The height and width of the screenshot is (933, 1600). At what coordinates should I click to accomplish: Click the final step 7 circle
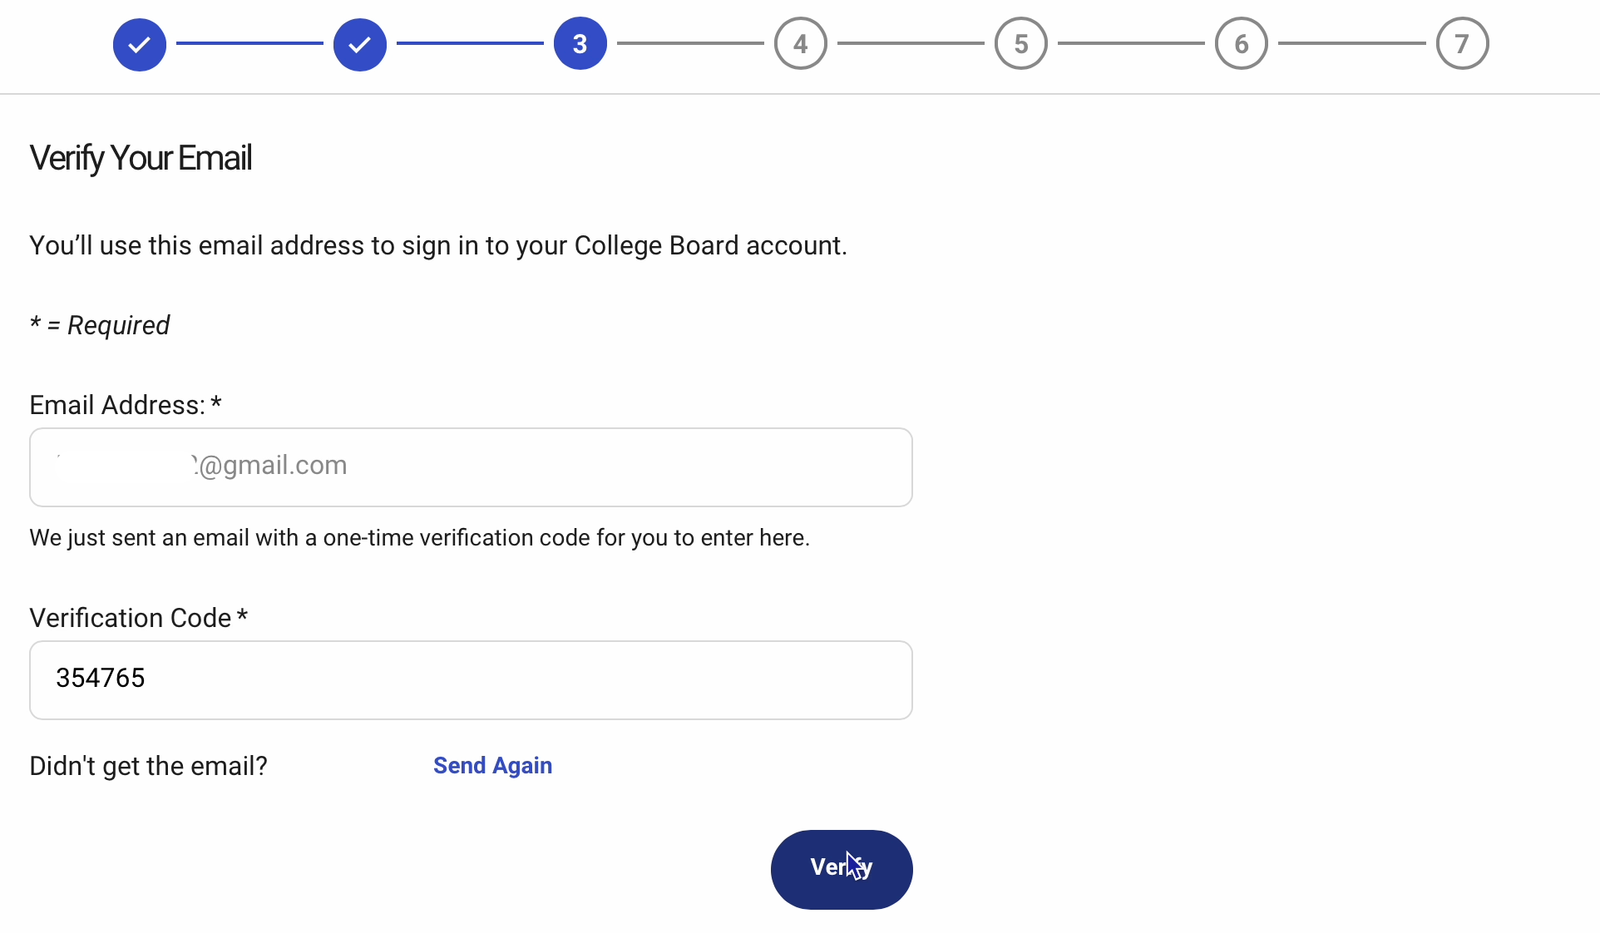1462,44
